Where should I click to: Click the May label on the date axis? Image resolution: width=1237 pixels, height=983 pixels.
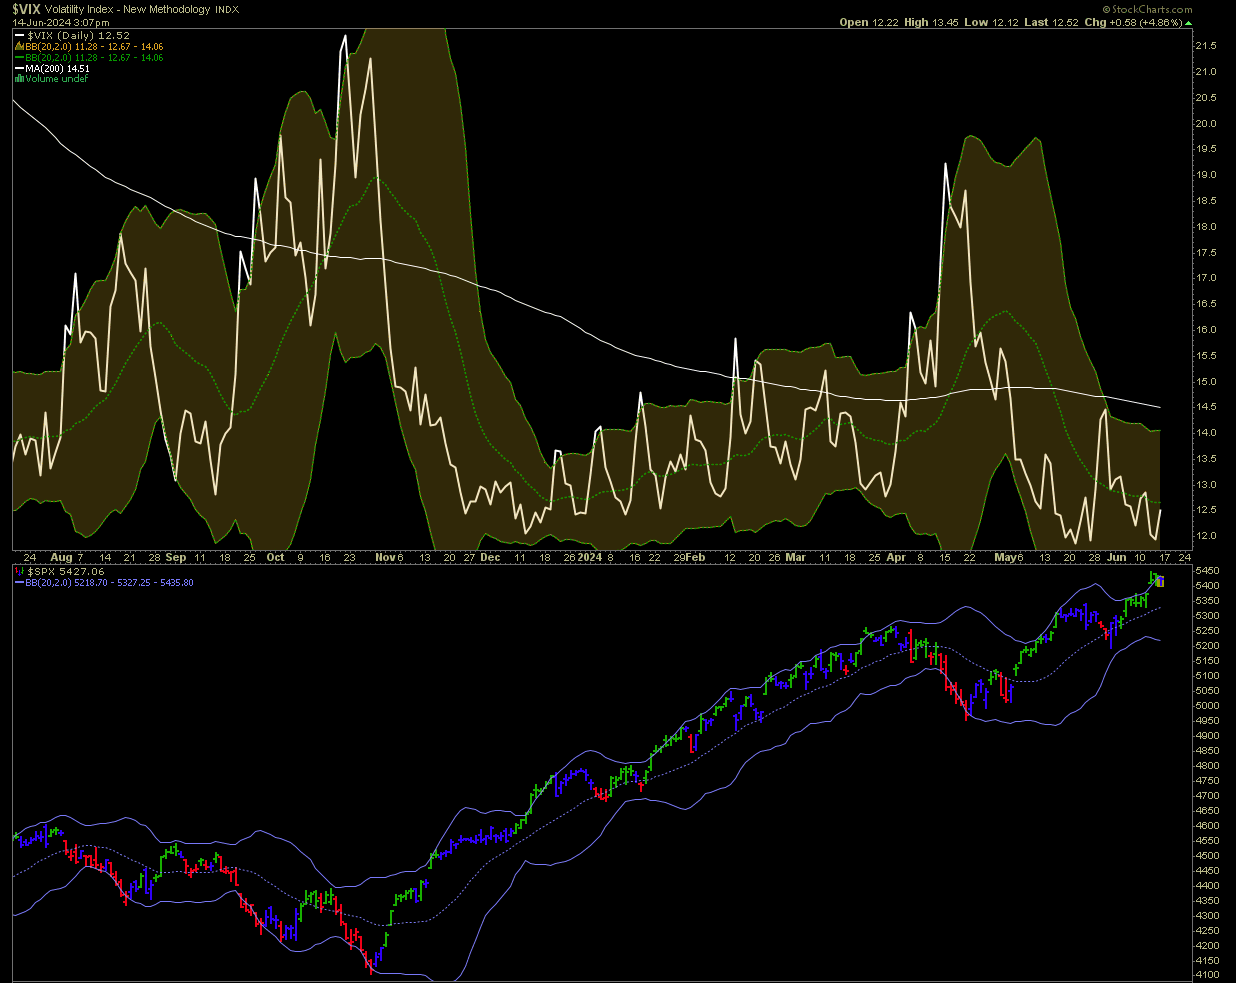pos(1004,557)
